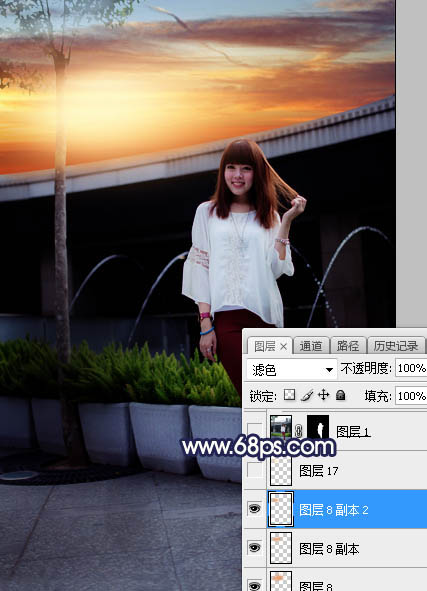This screenshot has height=591, width=427.
Task: Close the 图层 tab with its x icon
Action: [x=283, y=346]
